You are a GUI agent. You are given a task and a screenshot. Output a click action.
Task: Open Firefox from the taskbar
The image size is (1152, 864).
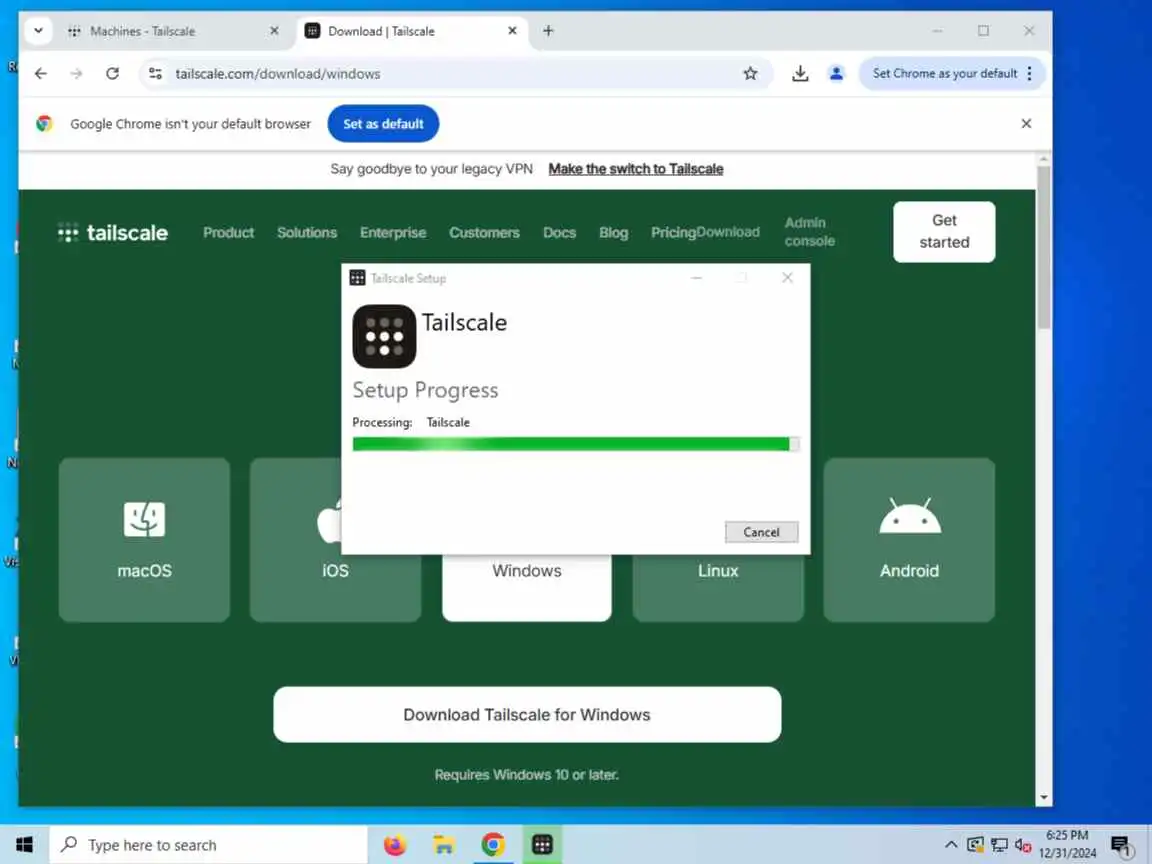coord(395,845)
